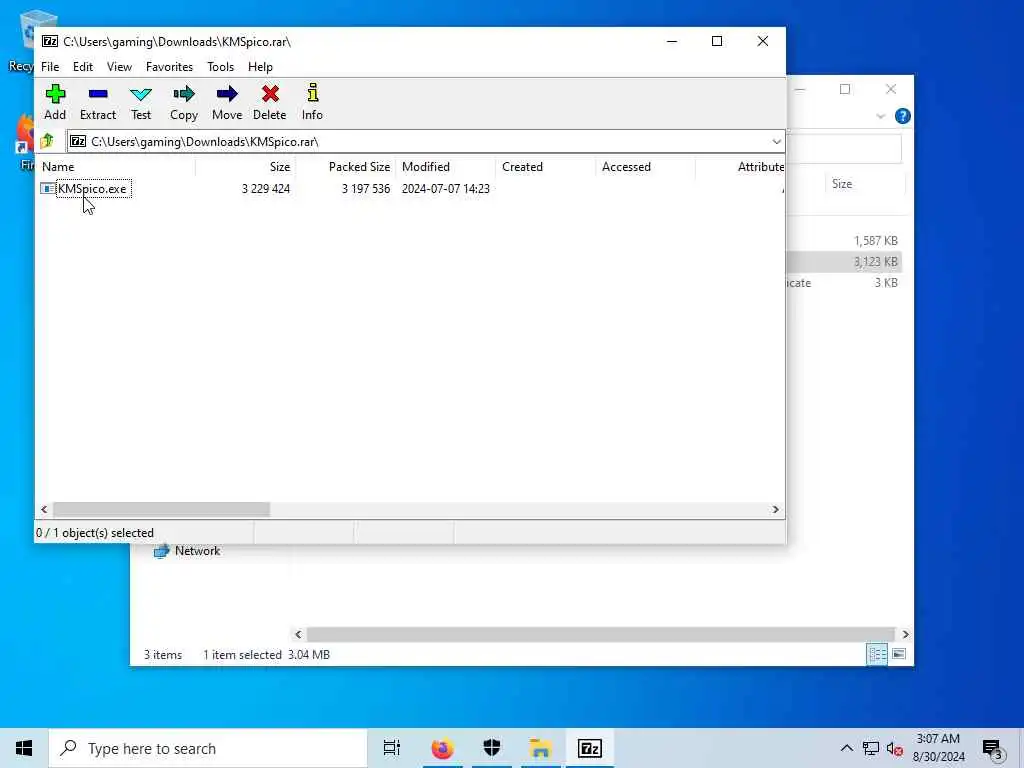Select the KMSpico.exe file name
This screenshot has width=1024, height=768.
coord(92,189)
